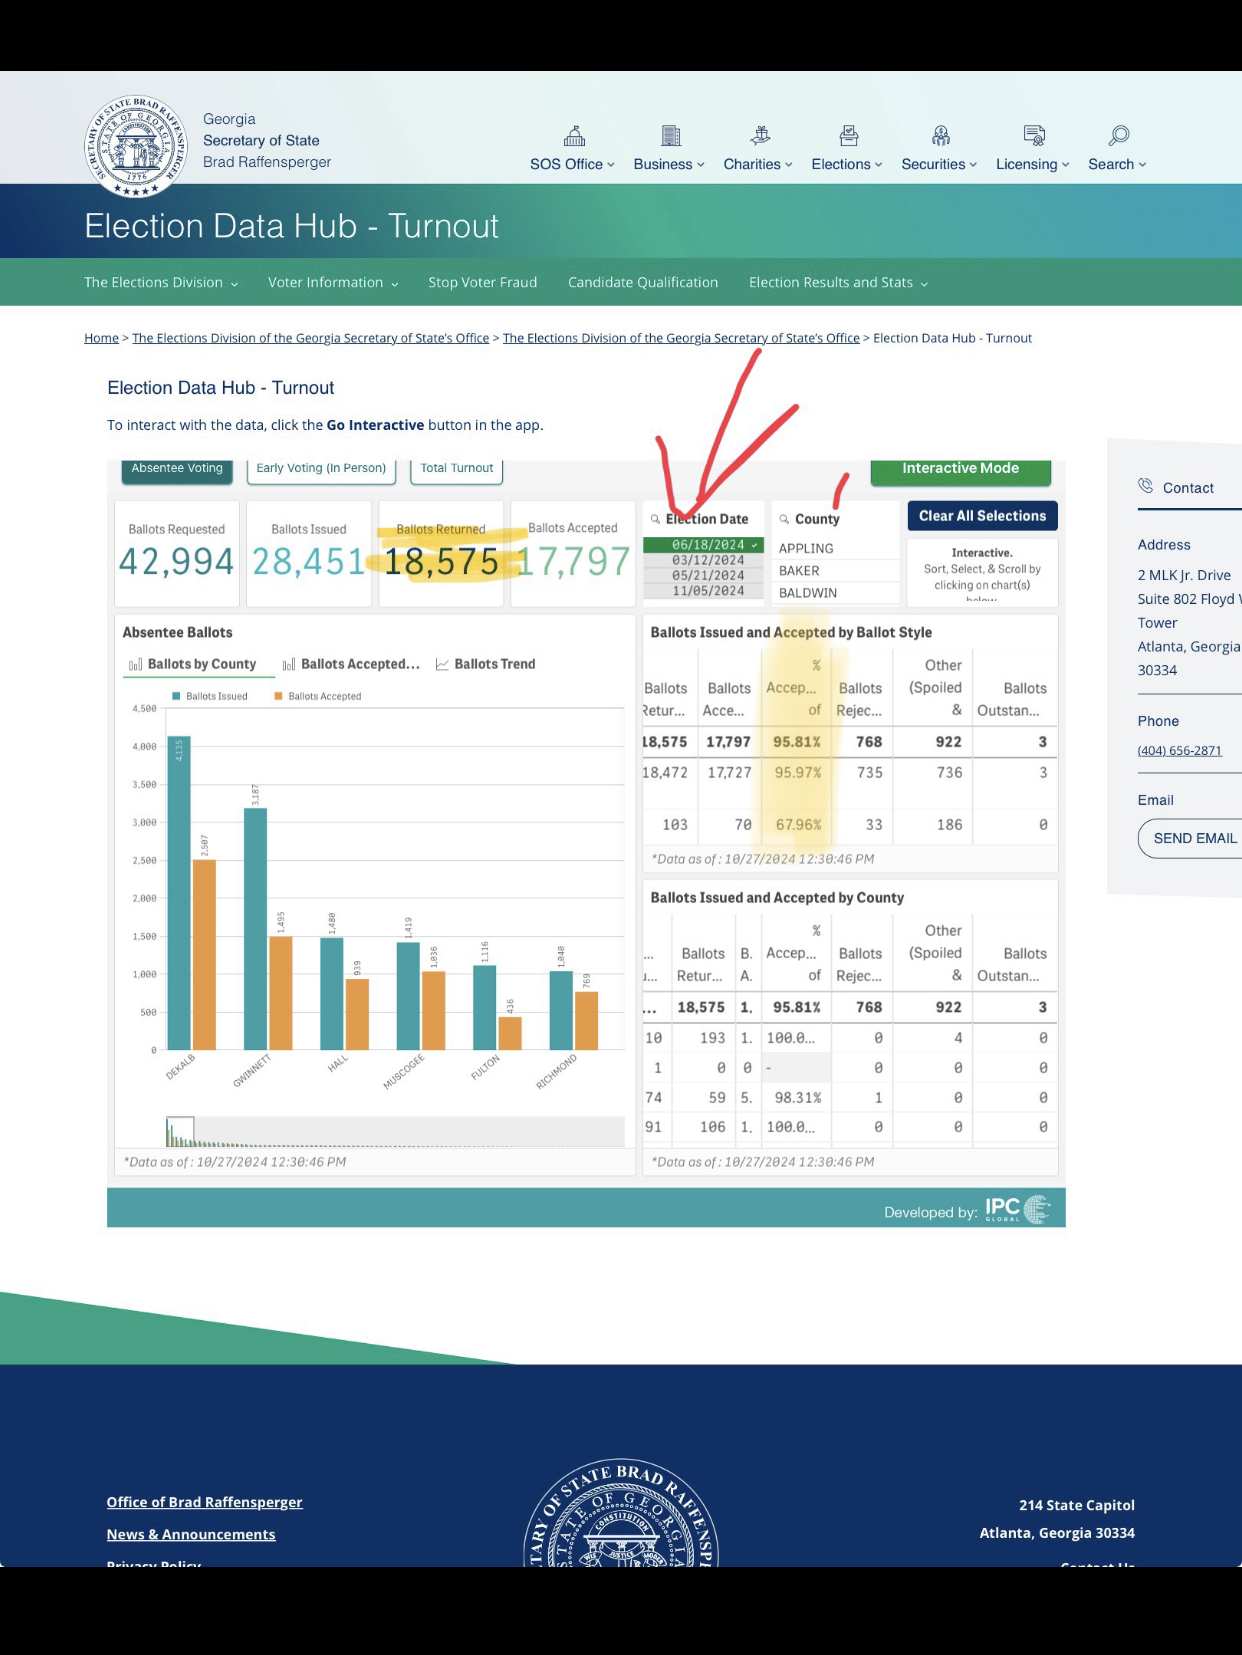Open the SOS Office building icon
Screen dimensions: 1242x1655
[x=574, y=136]
